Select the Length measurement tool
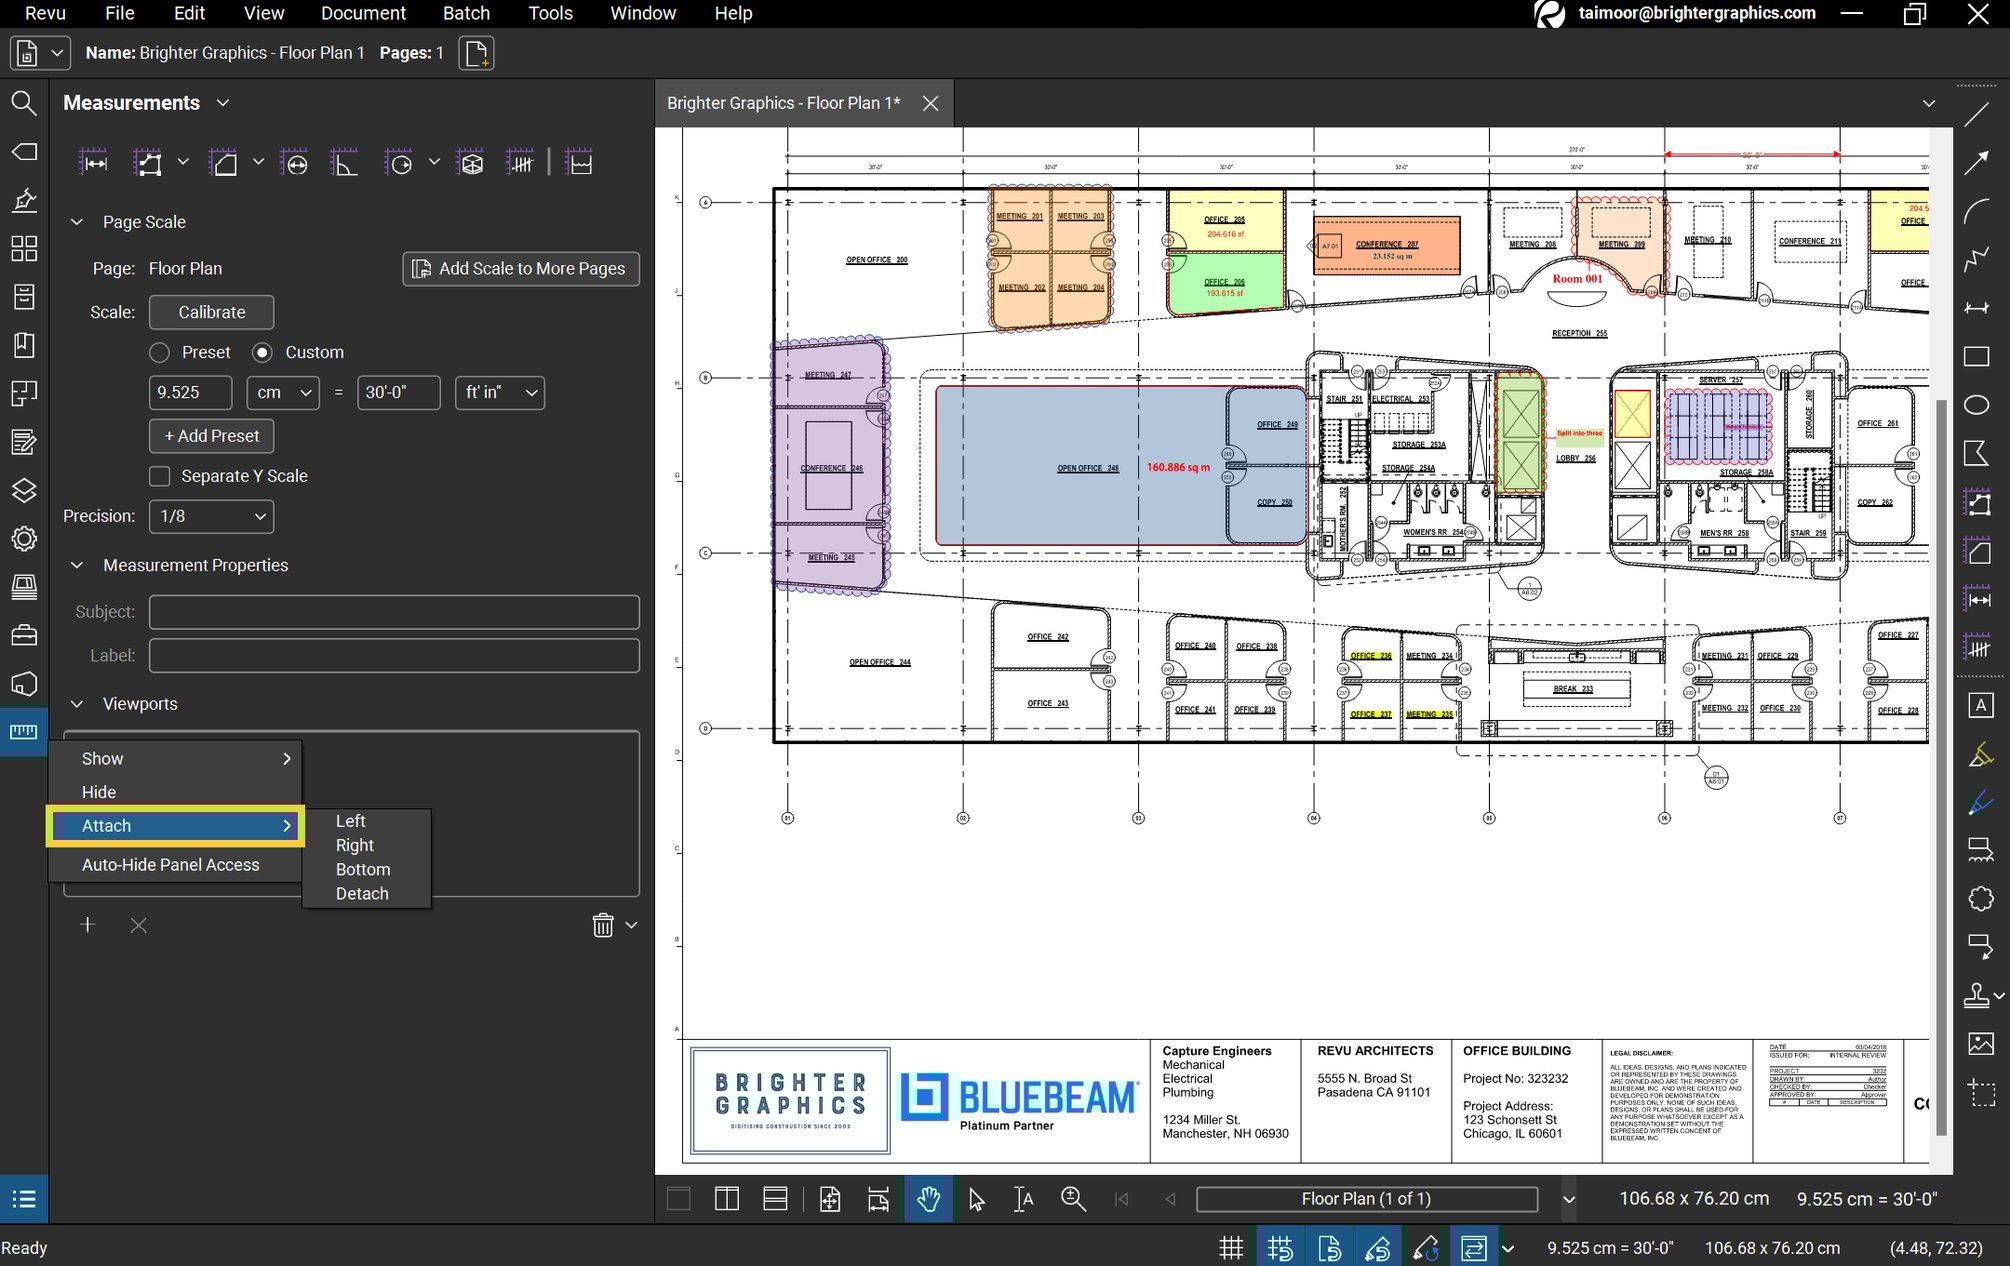The height and width of the screenshot is (1266, 2010). pos(94,163)
